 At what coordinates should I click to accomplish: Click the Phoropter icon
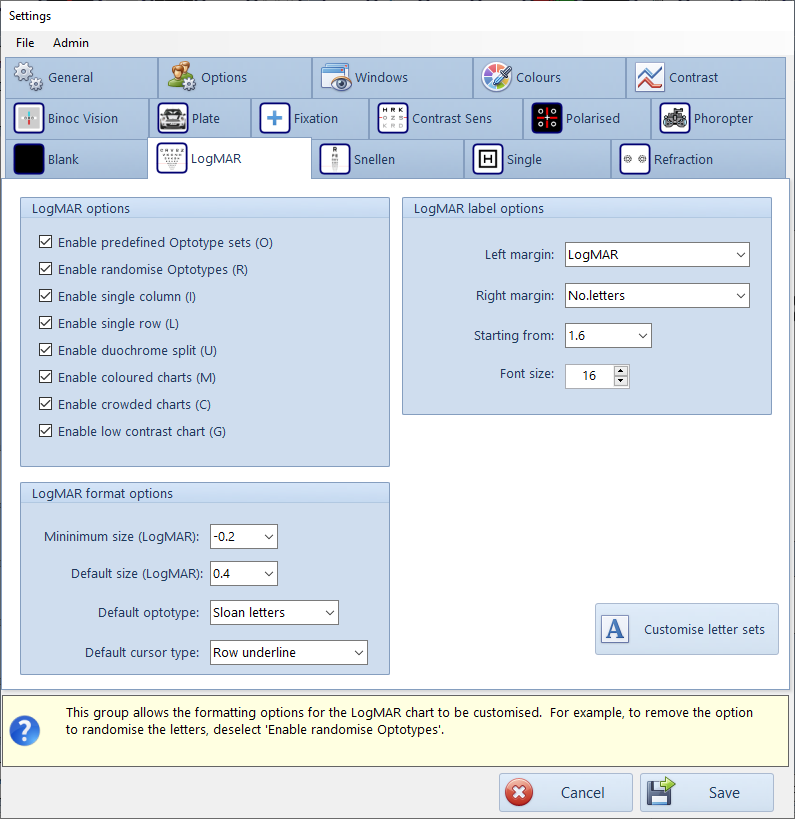(x=675, y=118)
